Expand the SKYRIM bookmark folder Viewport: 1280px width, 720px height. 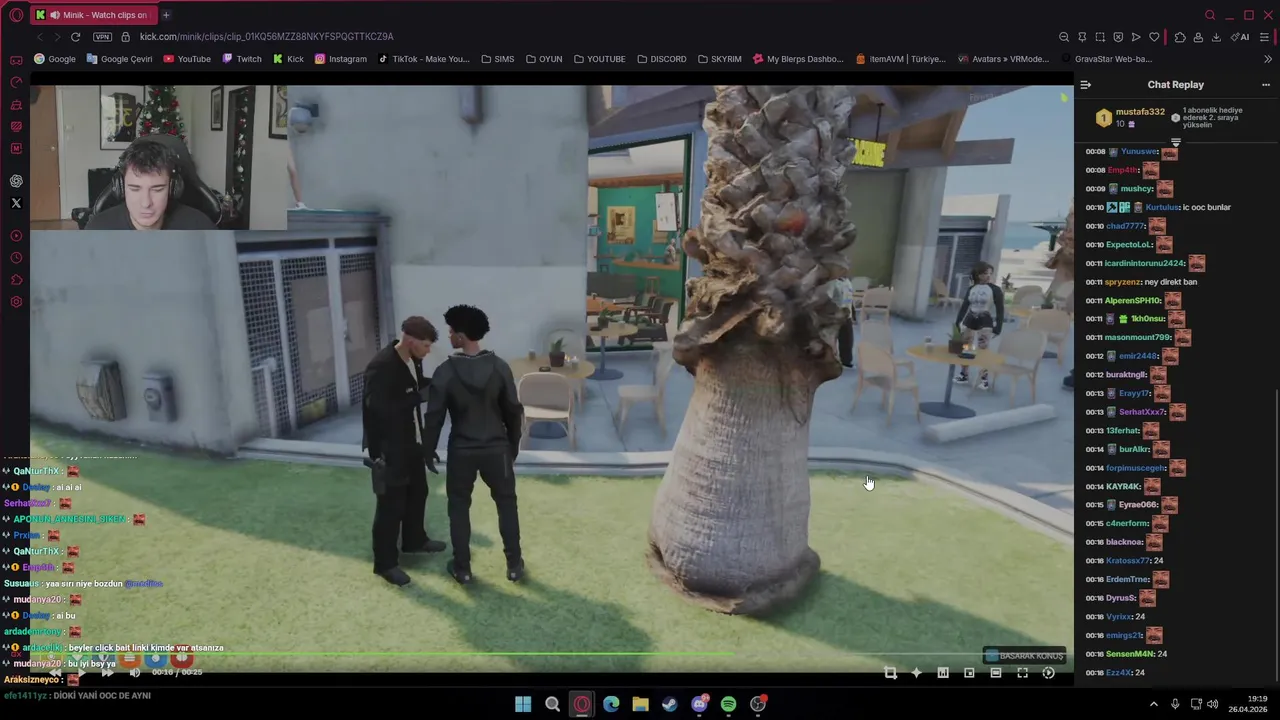(x=720, y=59)
